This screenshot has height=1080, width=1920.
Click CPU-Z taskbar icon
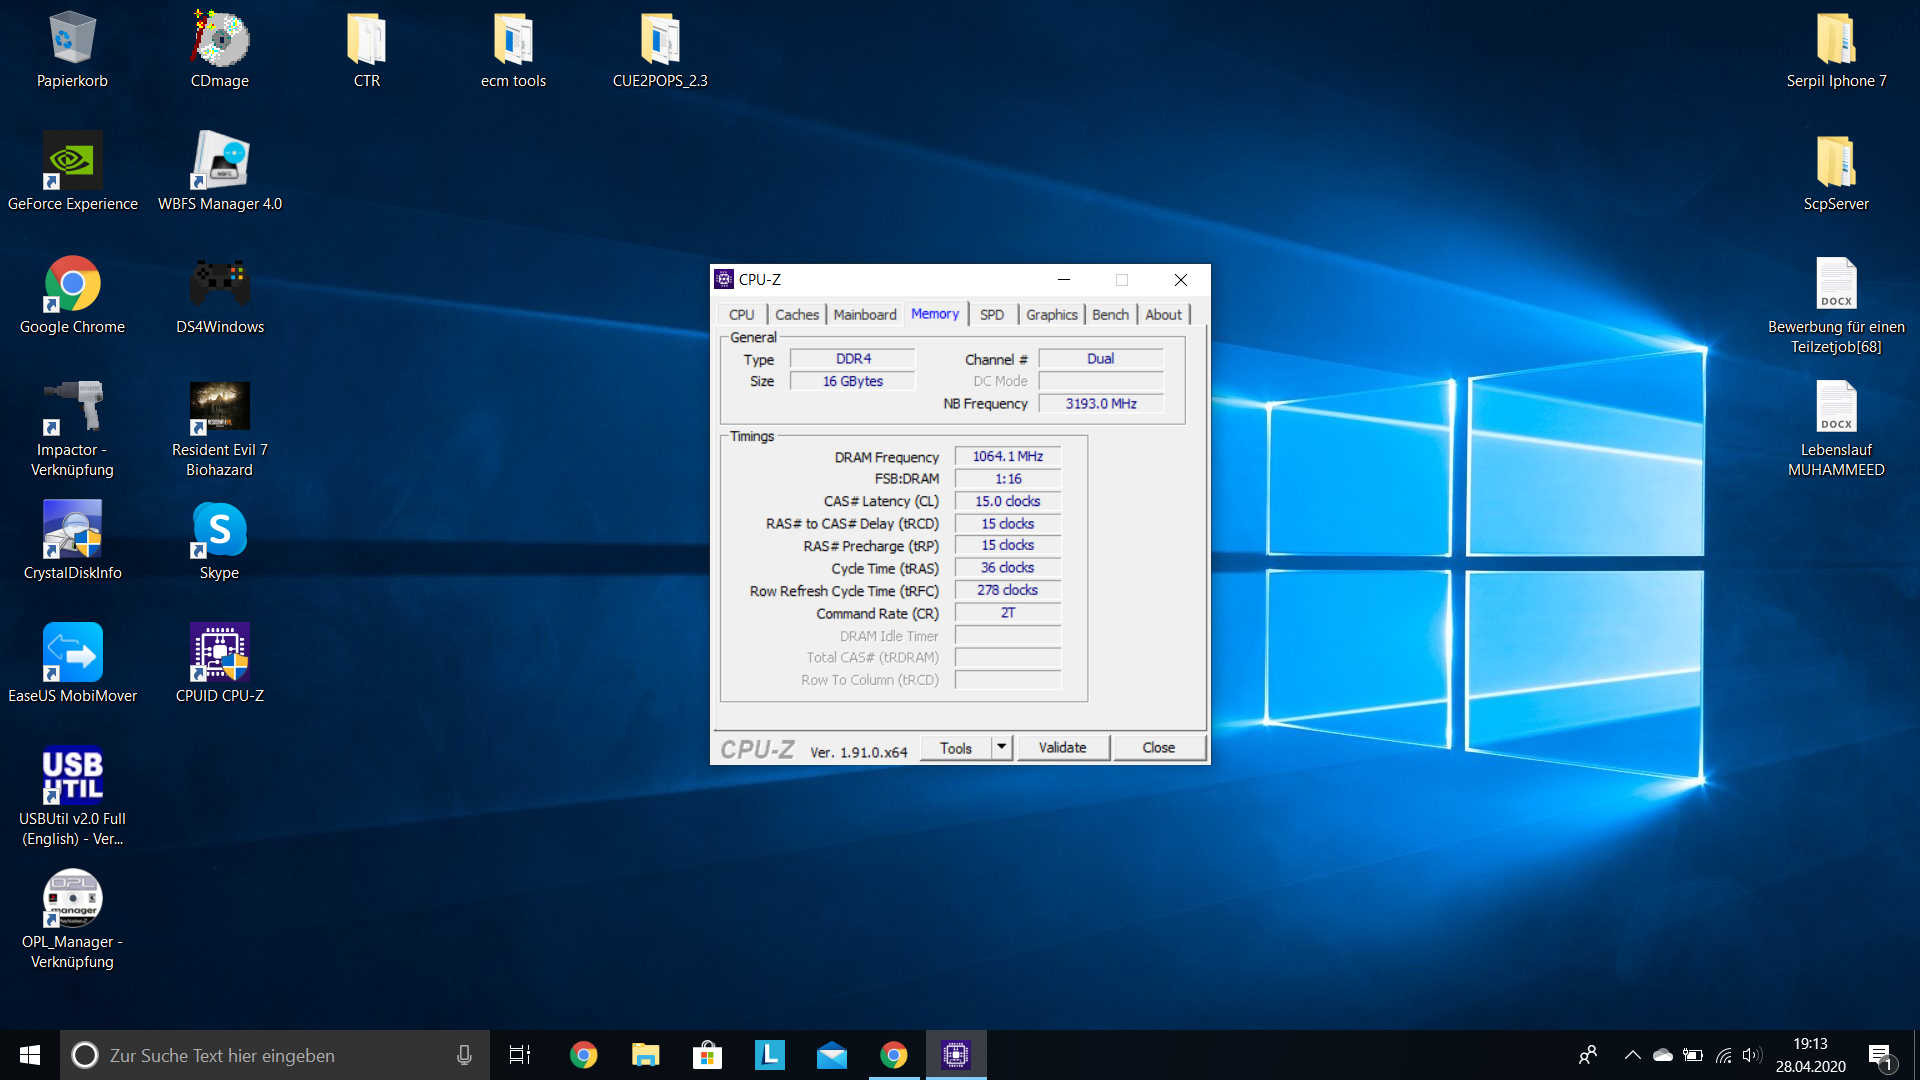pyautogui.click(x=956, y=1055)
